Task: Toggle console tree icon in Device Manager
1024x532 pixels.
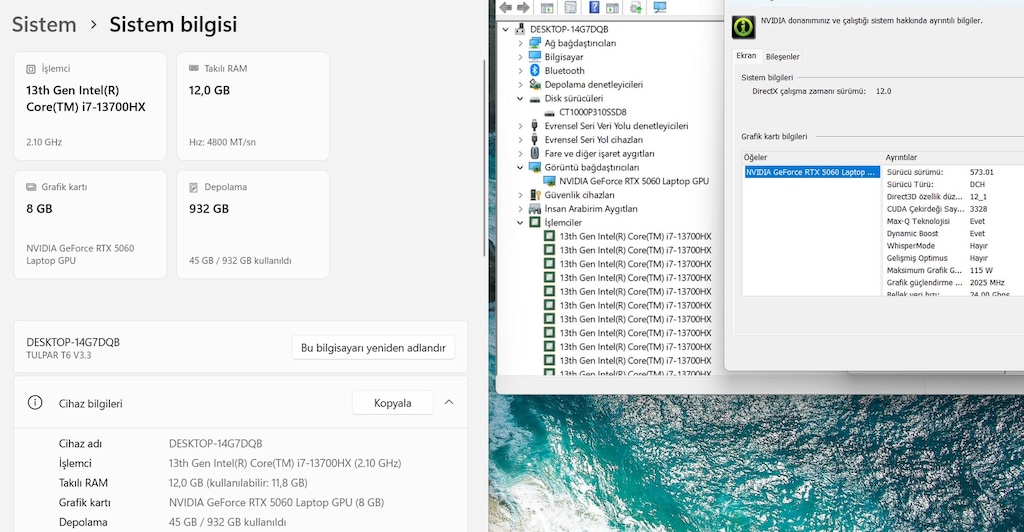Action: (x=547, y=7)
